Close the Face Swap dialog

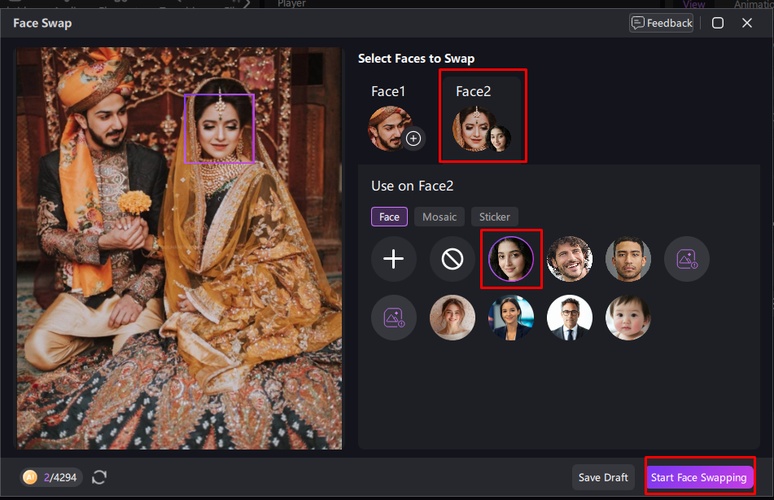[x=747, y=23]
